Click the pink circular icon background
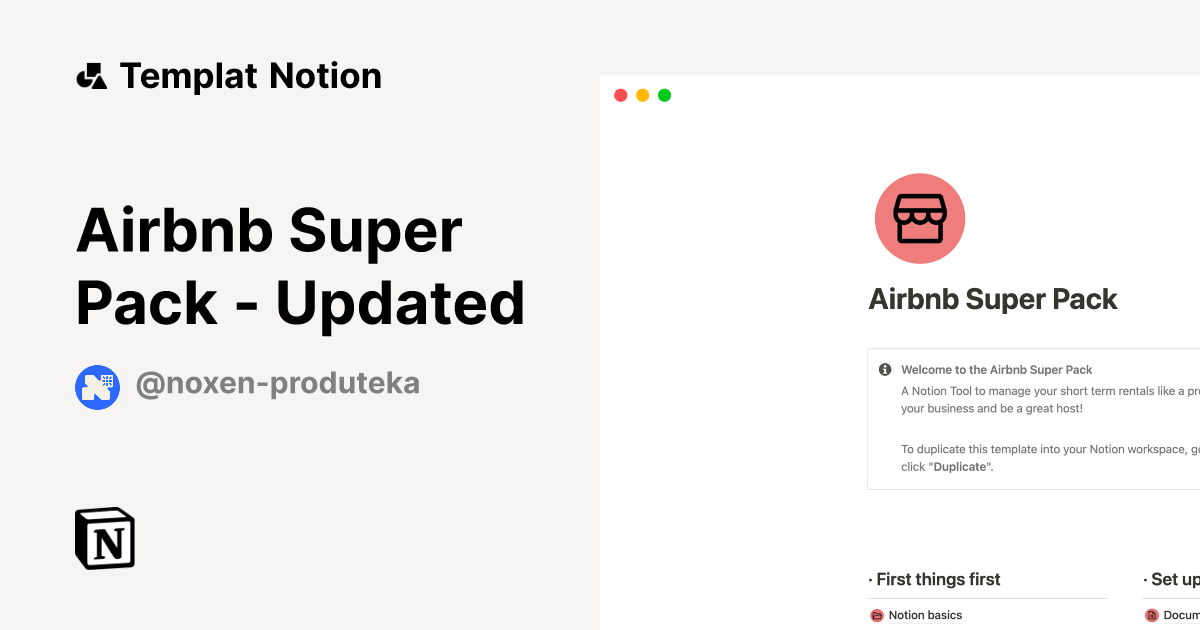Screen dimensions: 1200x630 click(920, 218)
